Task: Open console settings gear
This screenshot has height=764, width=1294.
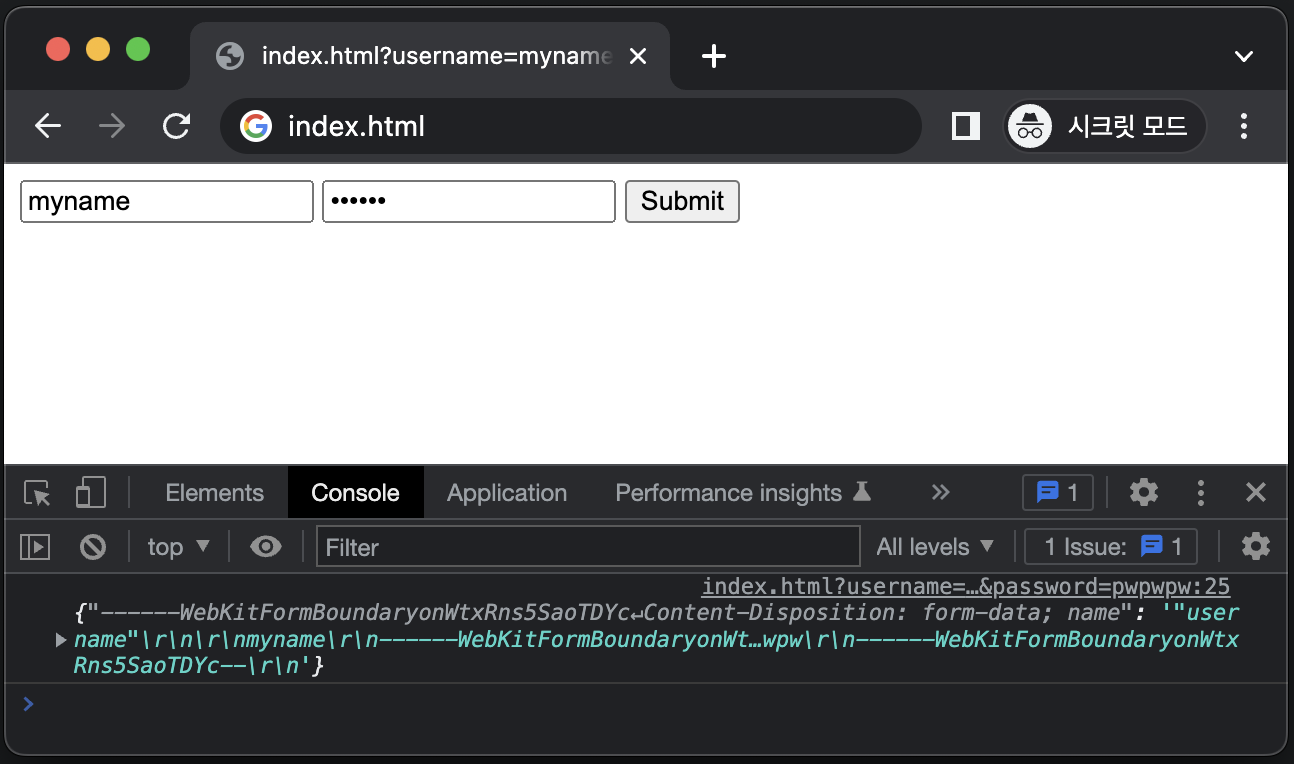Action: [x=1256, y=546]
